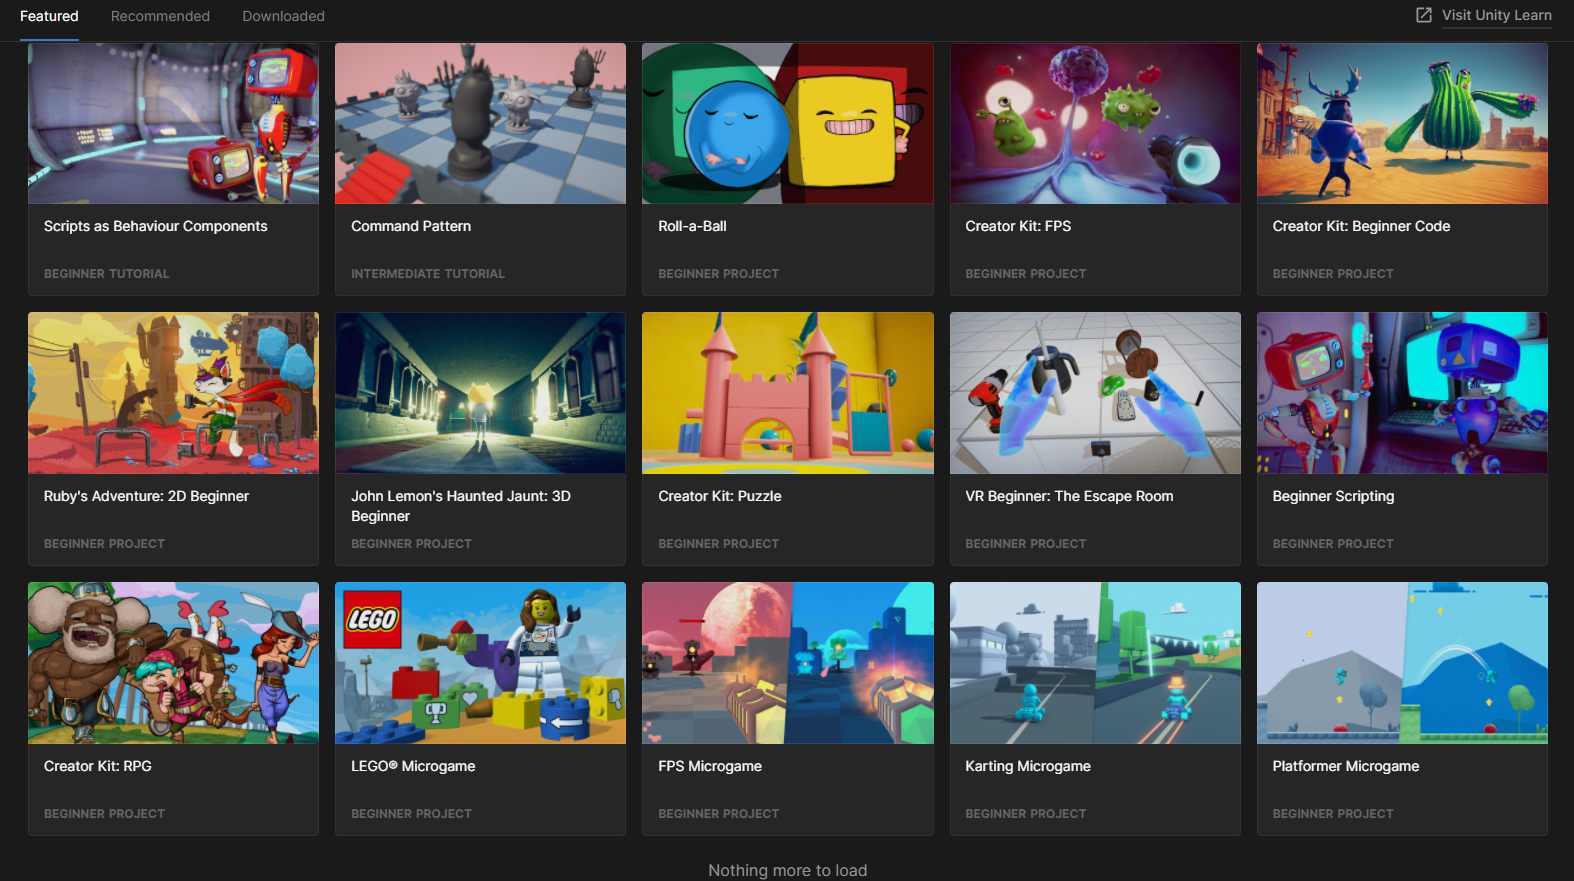Select the Creator Kit: Beginner Code title
The width and height of the screenshot is (1574, 881).
[x=1361, y=226]
